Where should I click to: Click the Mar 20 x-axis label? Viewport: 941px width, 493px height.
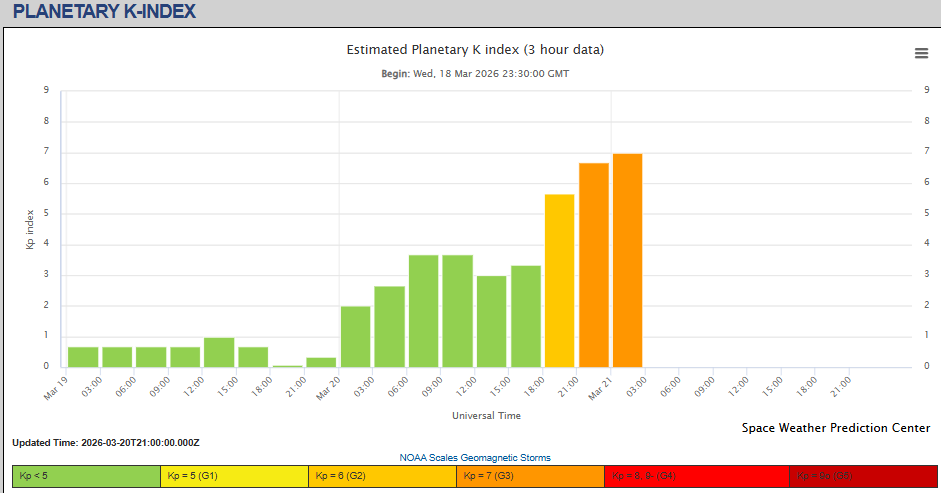coord(327,390)
